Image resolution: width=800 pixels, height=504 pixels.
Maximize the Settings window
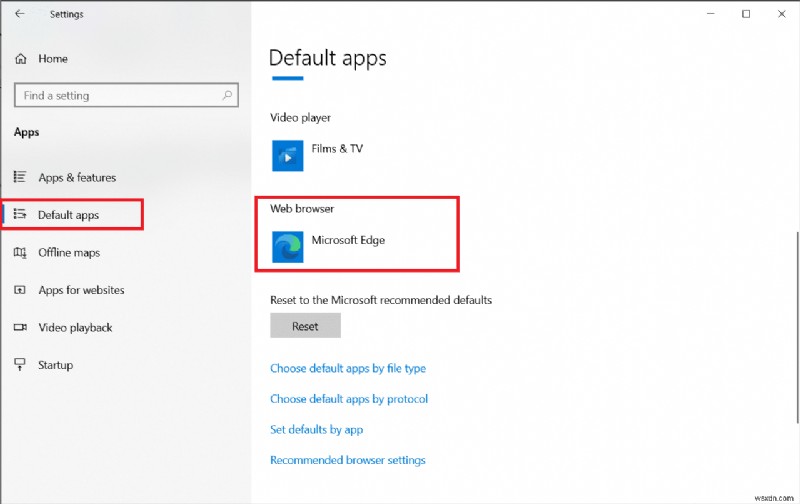pos(746,14)
